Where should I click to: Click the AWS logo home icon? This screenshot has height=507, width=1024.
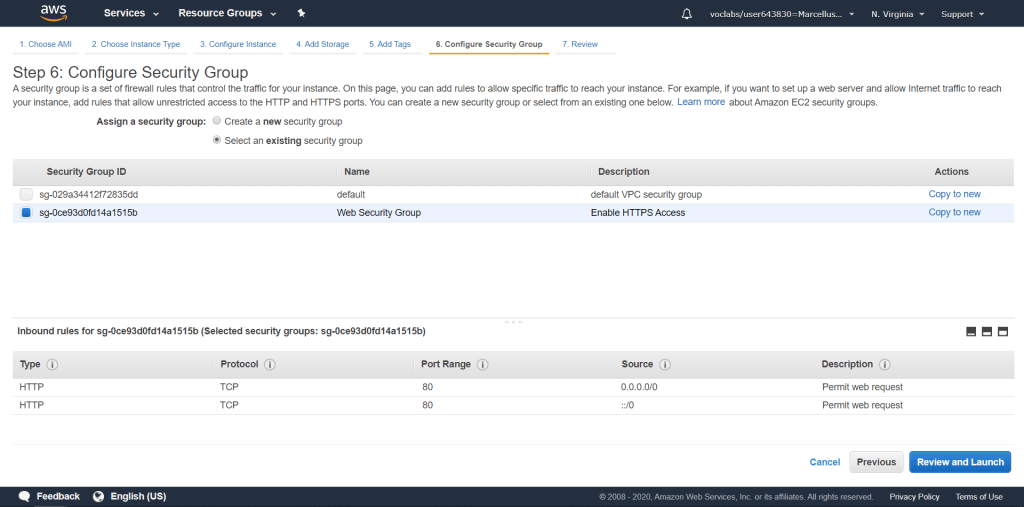point(53,13)
